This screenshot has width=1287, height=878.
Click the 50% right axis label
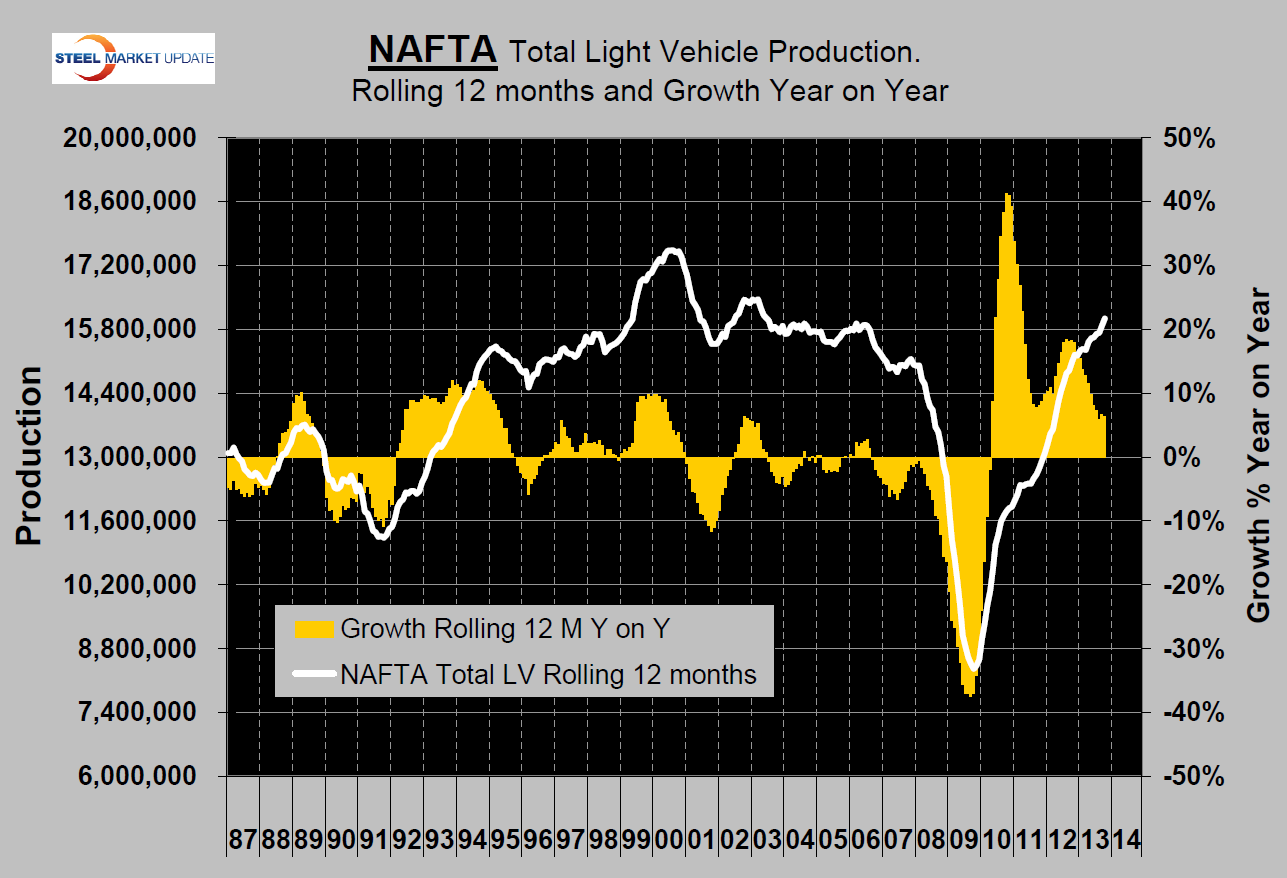point(1188,138)
